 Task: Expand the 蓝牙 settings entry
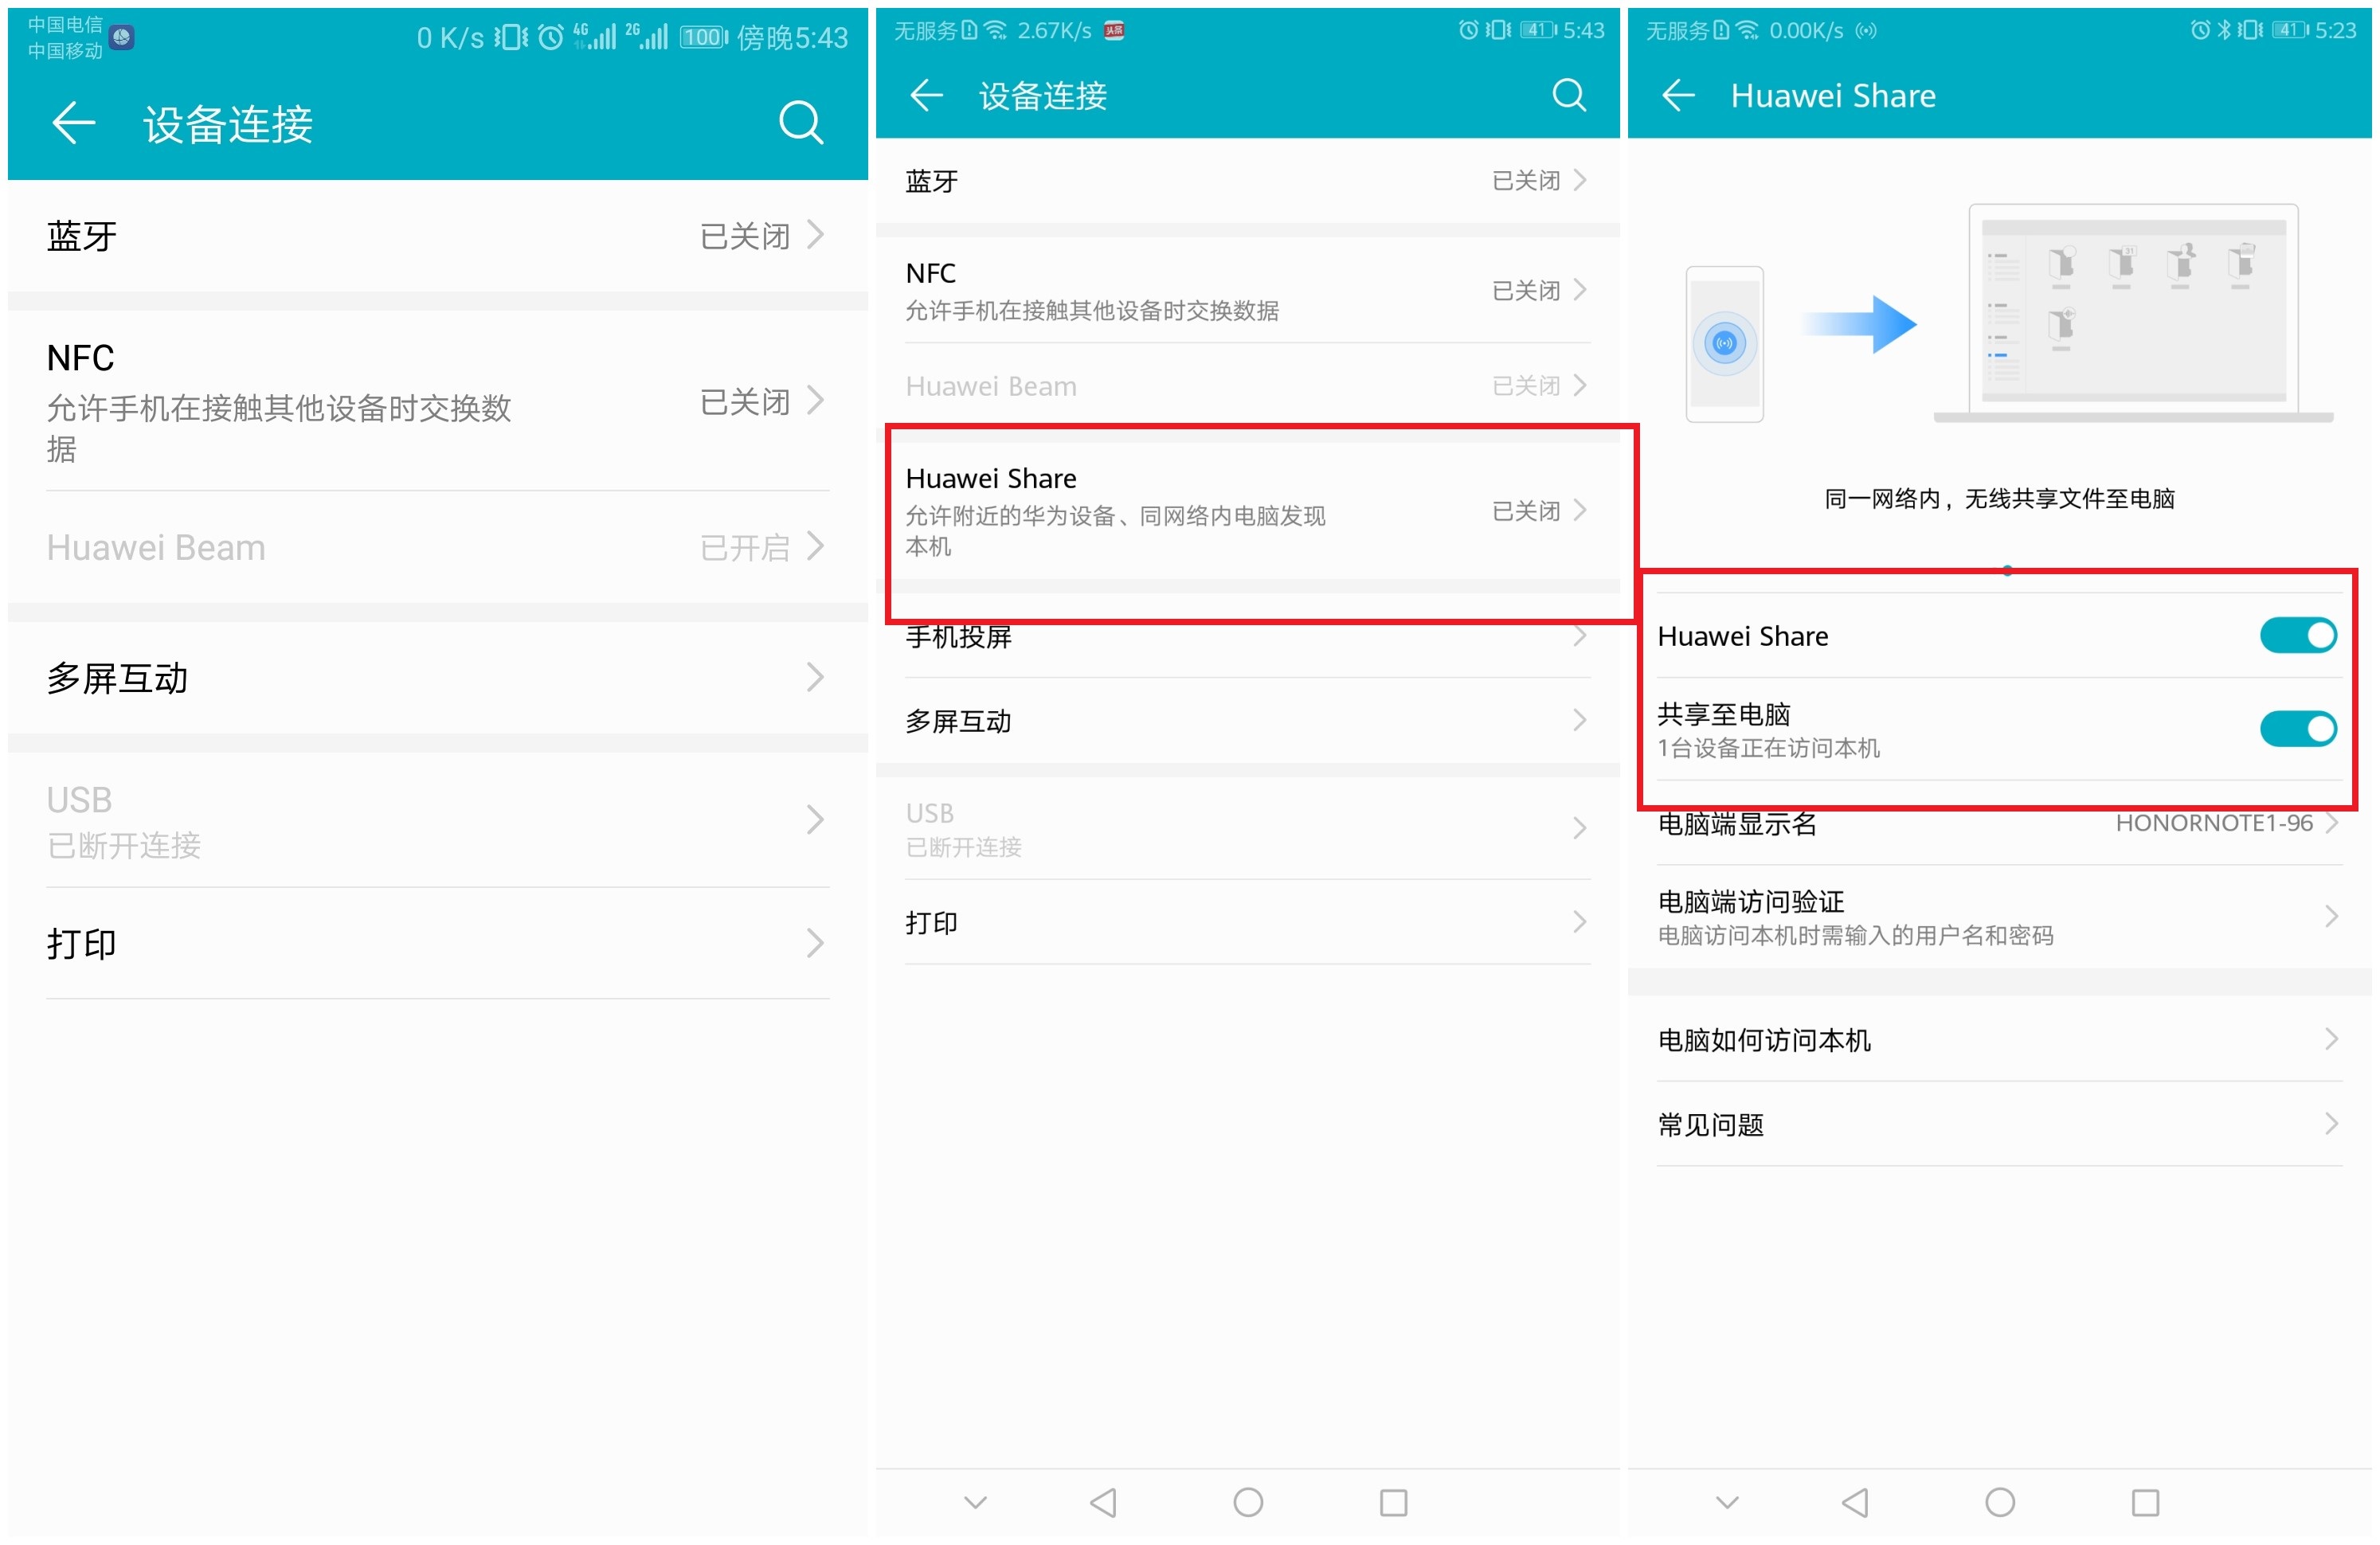[x=434, y=236]
